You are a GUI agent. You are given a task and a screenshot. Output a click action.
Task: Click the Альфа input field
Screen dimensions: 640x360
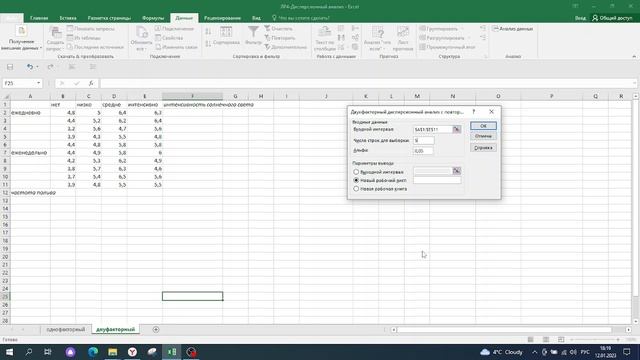click(423, 151)
